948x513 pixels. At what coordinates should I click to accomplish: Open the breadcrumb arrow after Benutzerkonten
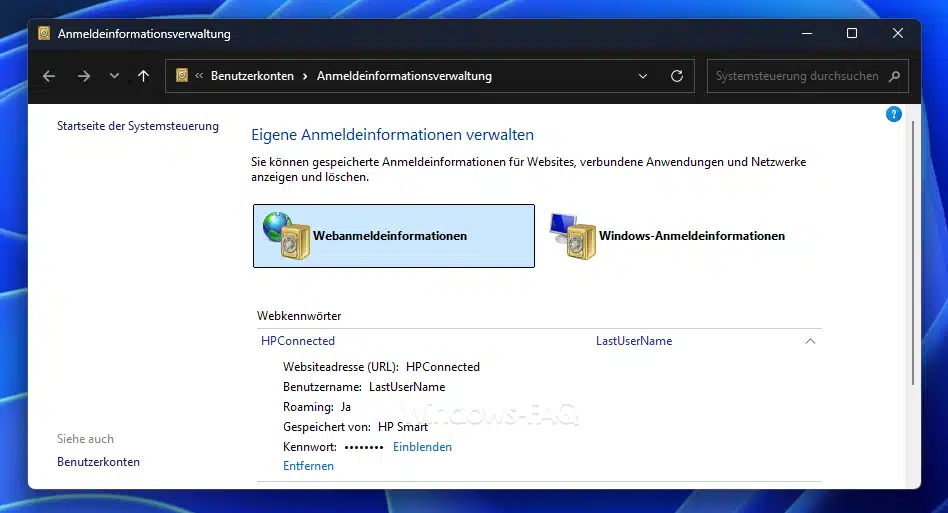pyautogui.click(x=305, y=76)
